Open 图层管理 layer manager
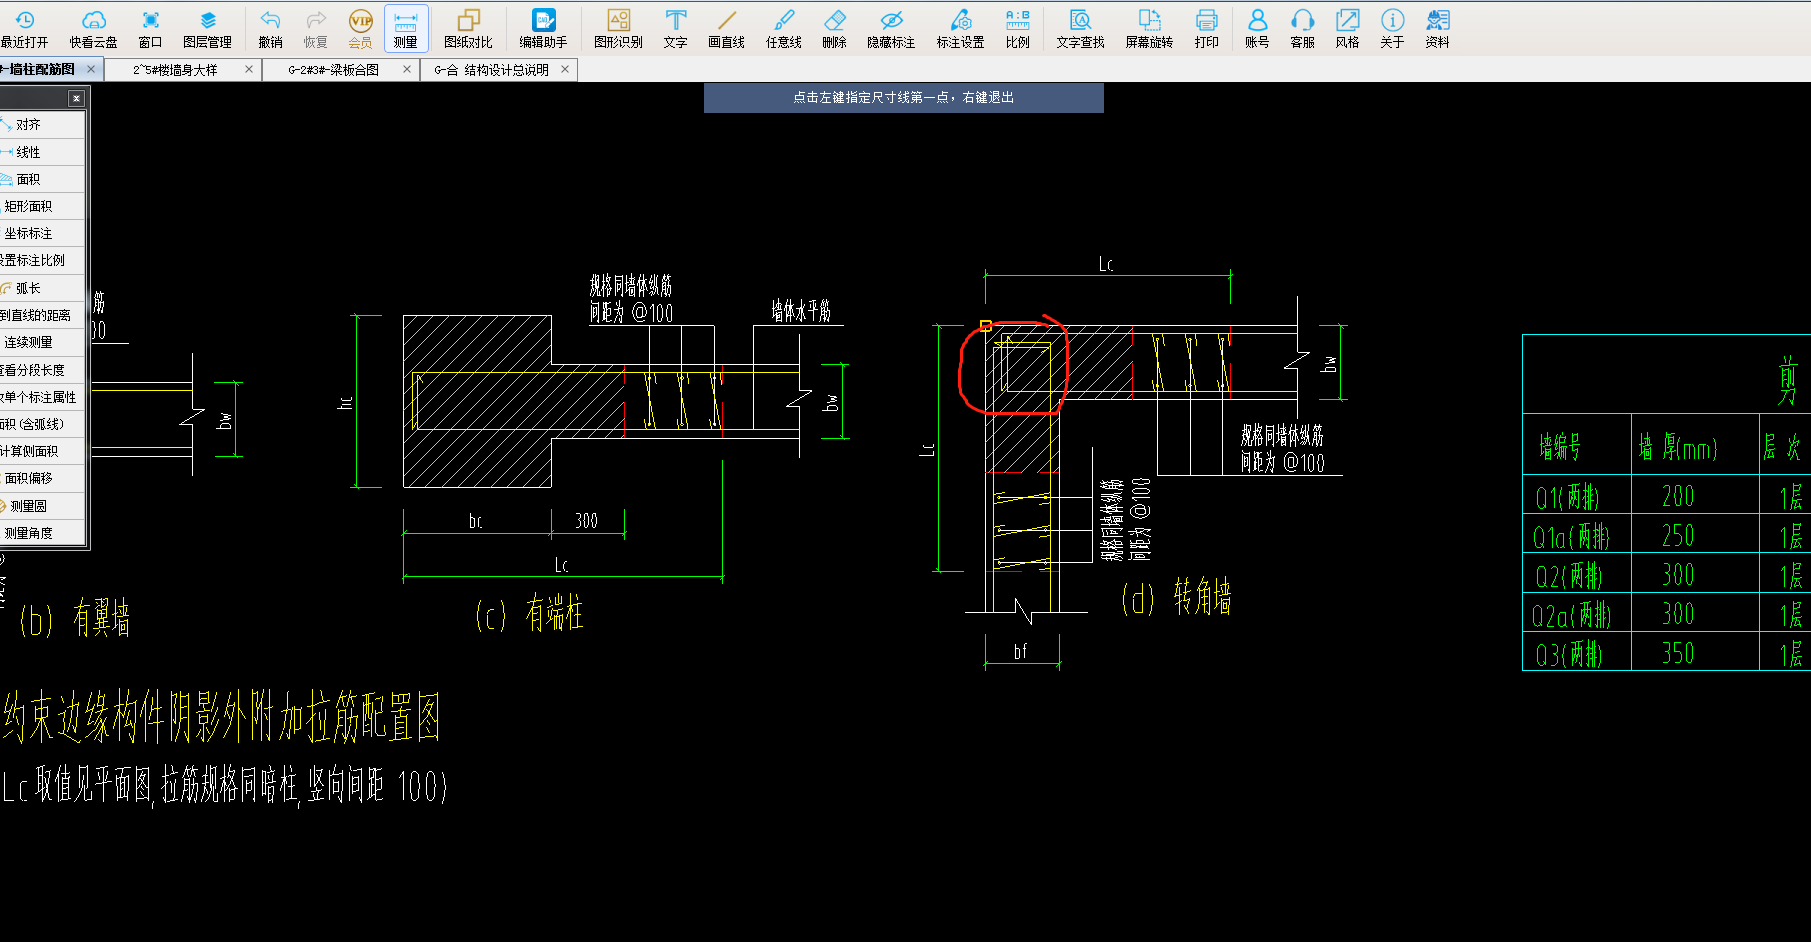 (x=207, y=29)
